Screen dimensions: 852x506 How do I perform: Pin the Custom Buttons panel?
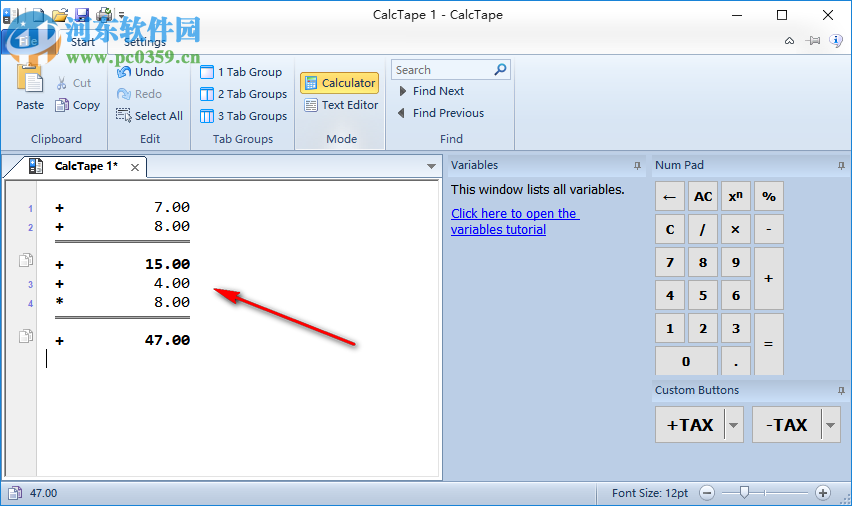point(841,390)
